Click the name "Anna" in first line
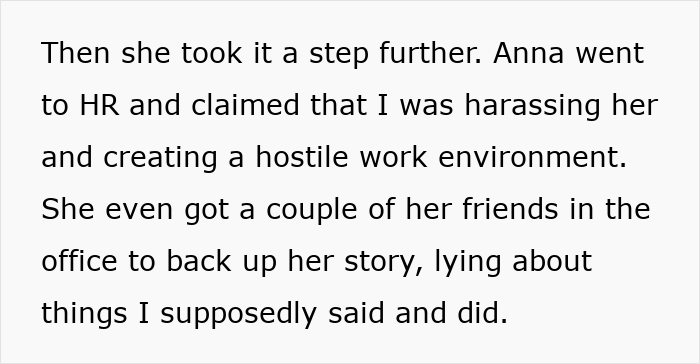 pos(529,53)
